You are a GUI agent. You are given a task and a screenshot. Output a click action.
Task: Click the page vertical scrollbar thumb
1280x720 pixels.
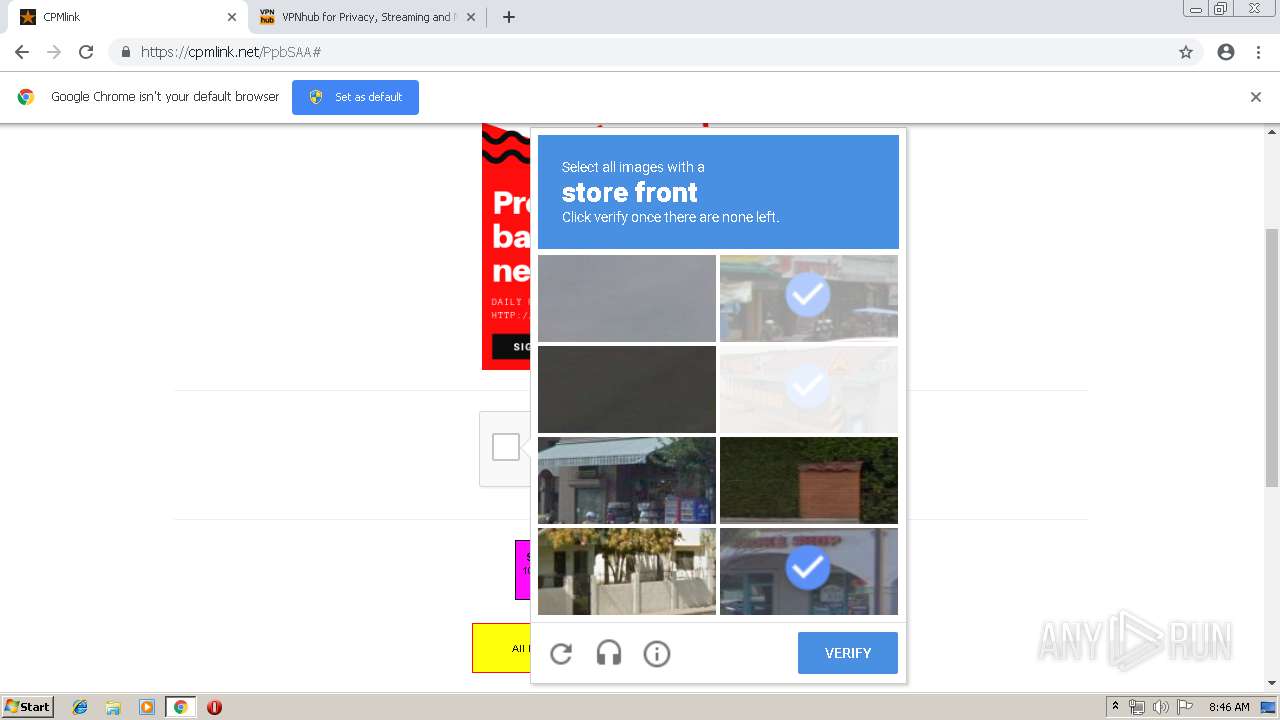(x=1272, y=358)
